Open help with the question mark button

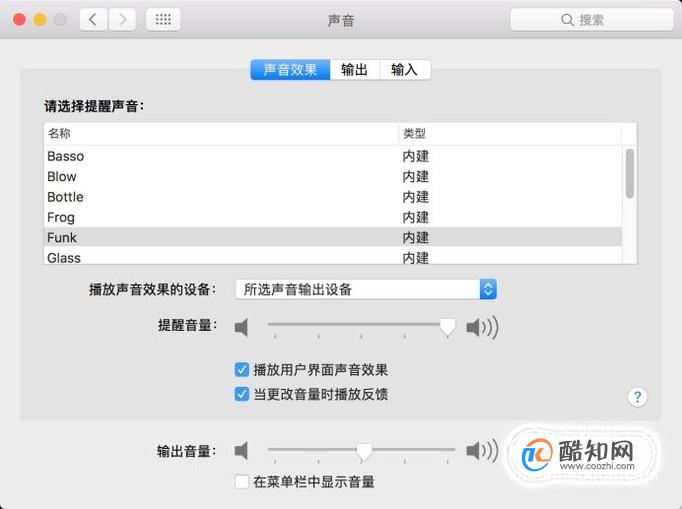point(637,397)
